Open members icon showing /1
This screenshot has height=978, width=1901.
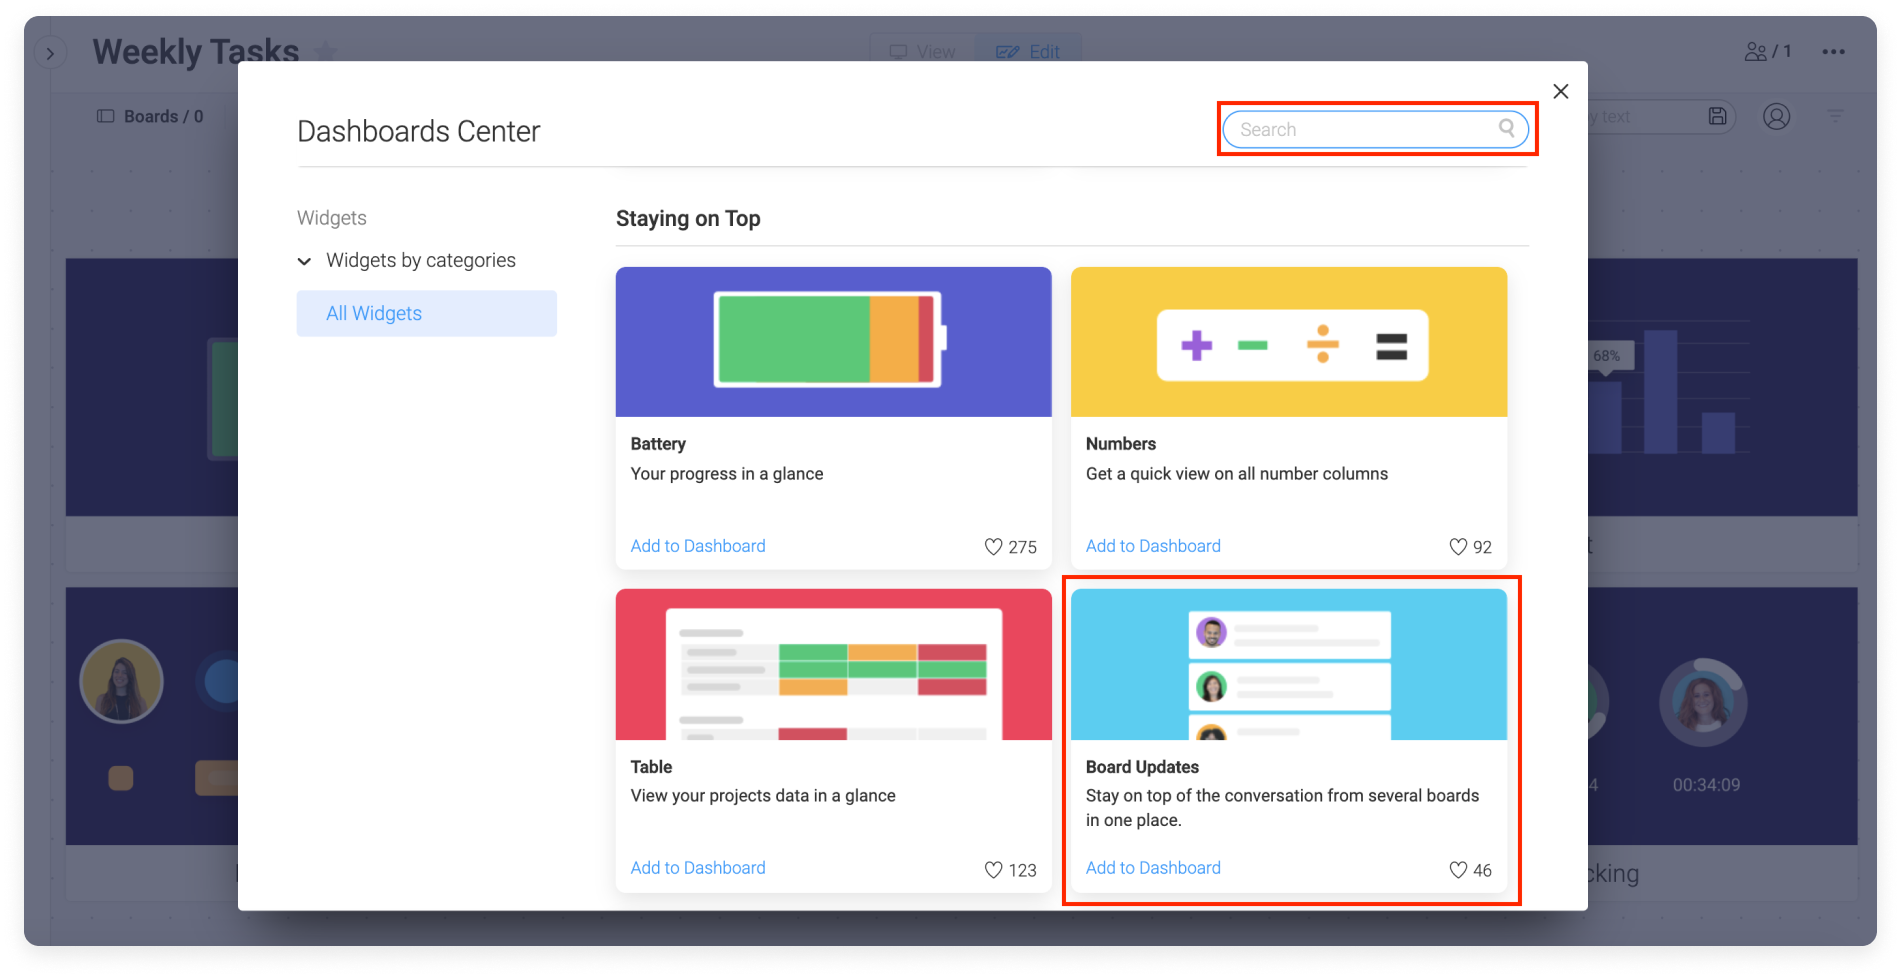tap(1768, 51)
